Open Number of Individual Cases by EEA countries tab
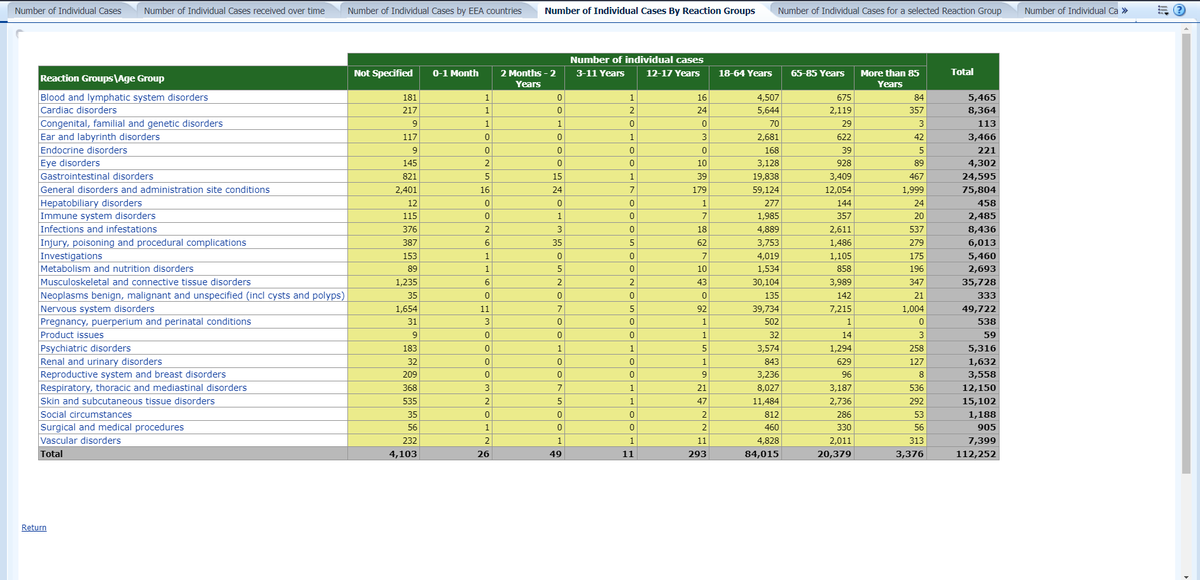The height and width of the screenshot is (580, 1200). [x=434, y=10]
